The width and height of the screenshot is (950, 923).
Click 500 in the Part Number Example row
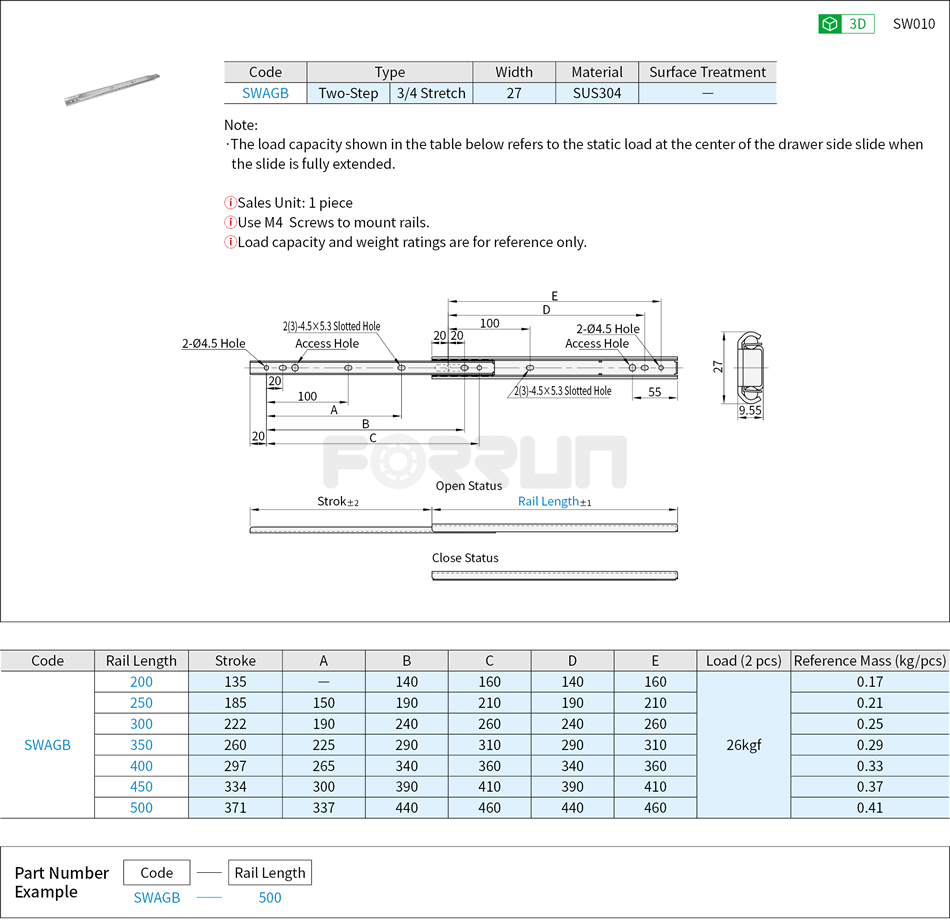[270, 898]
